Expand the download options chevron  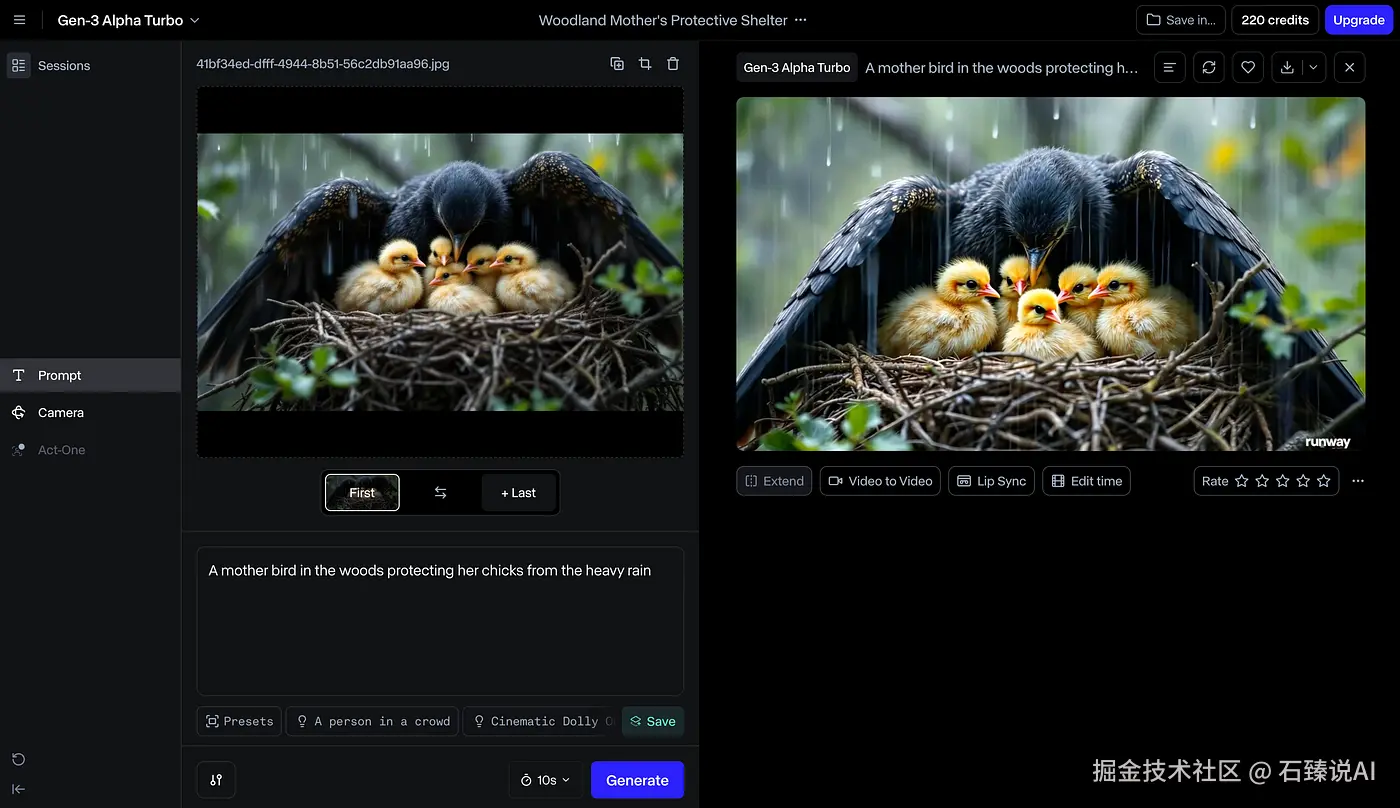coord(1314,67)
